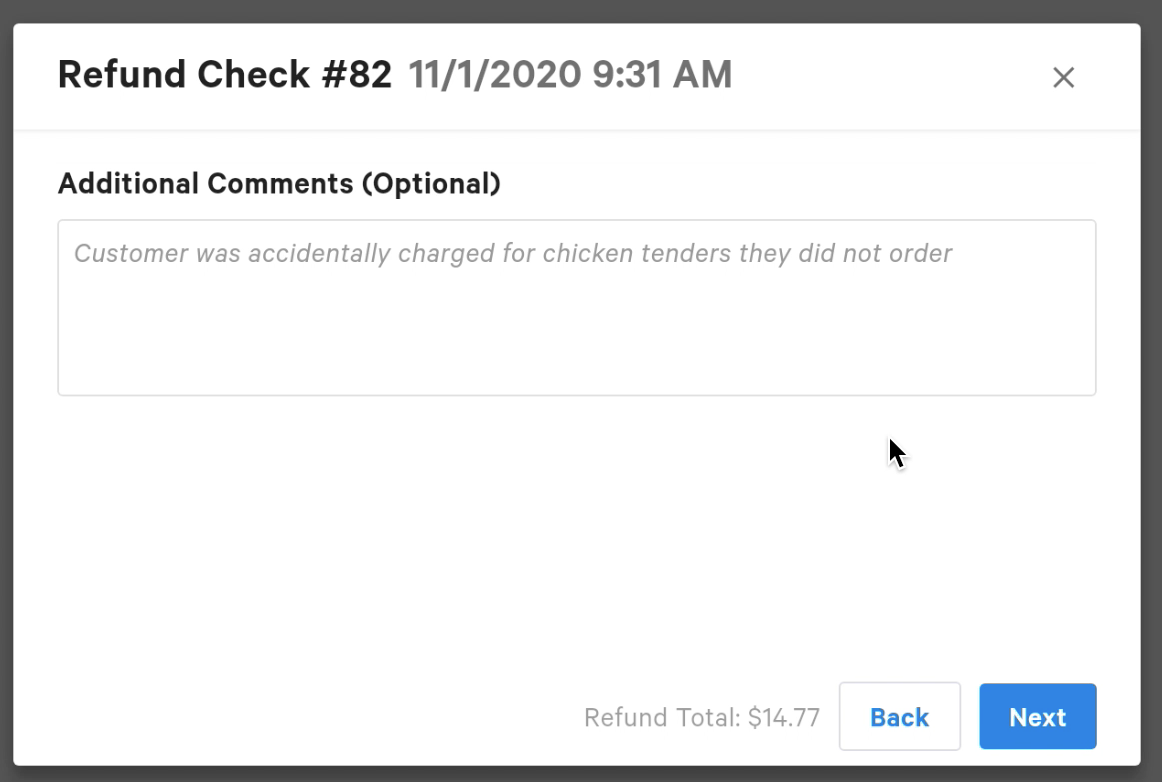Viewport: 1162px width, 782px height.
Task: Focus the comments field showing chicken tenders note
Action: (x=577, y=305)
